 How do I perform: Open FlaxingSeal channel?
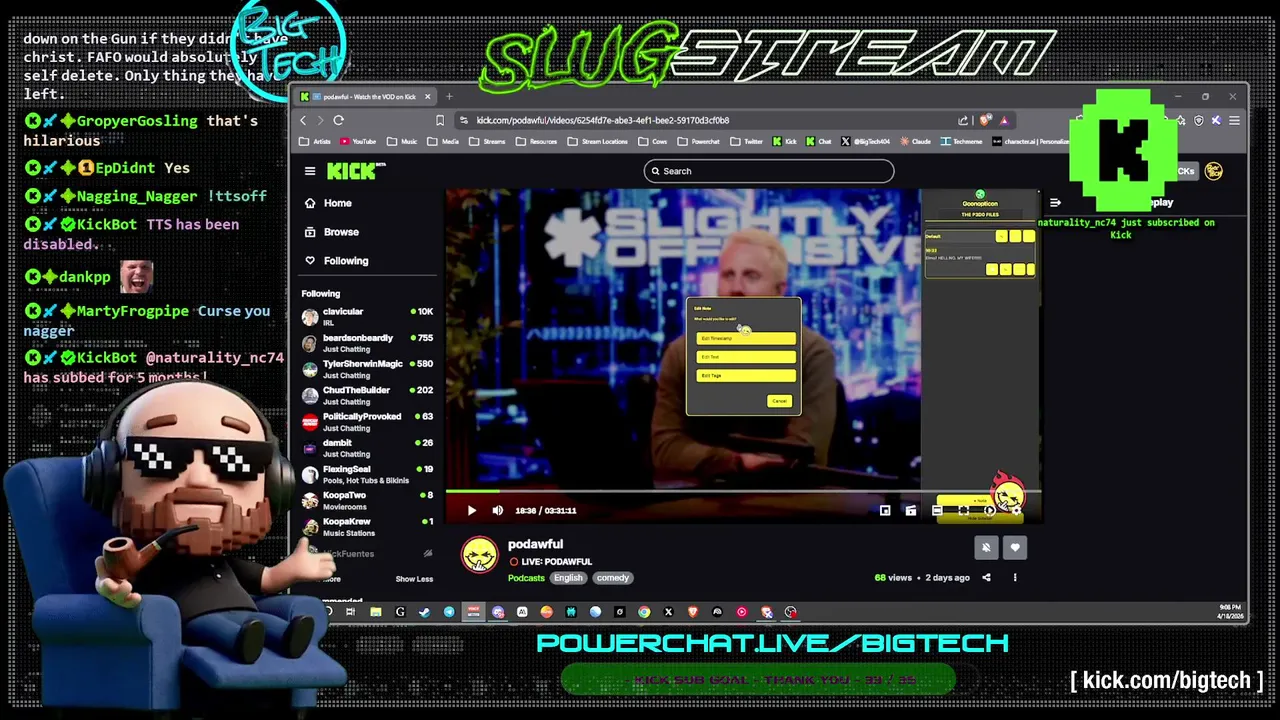tap(368, 474)
